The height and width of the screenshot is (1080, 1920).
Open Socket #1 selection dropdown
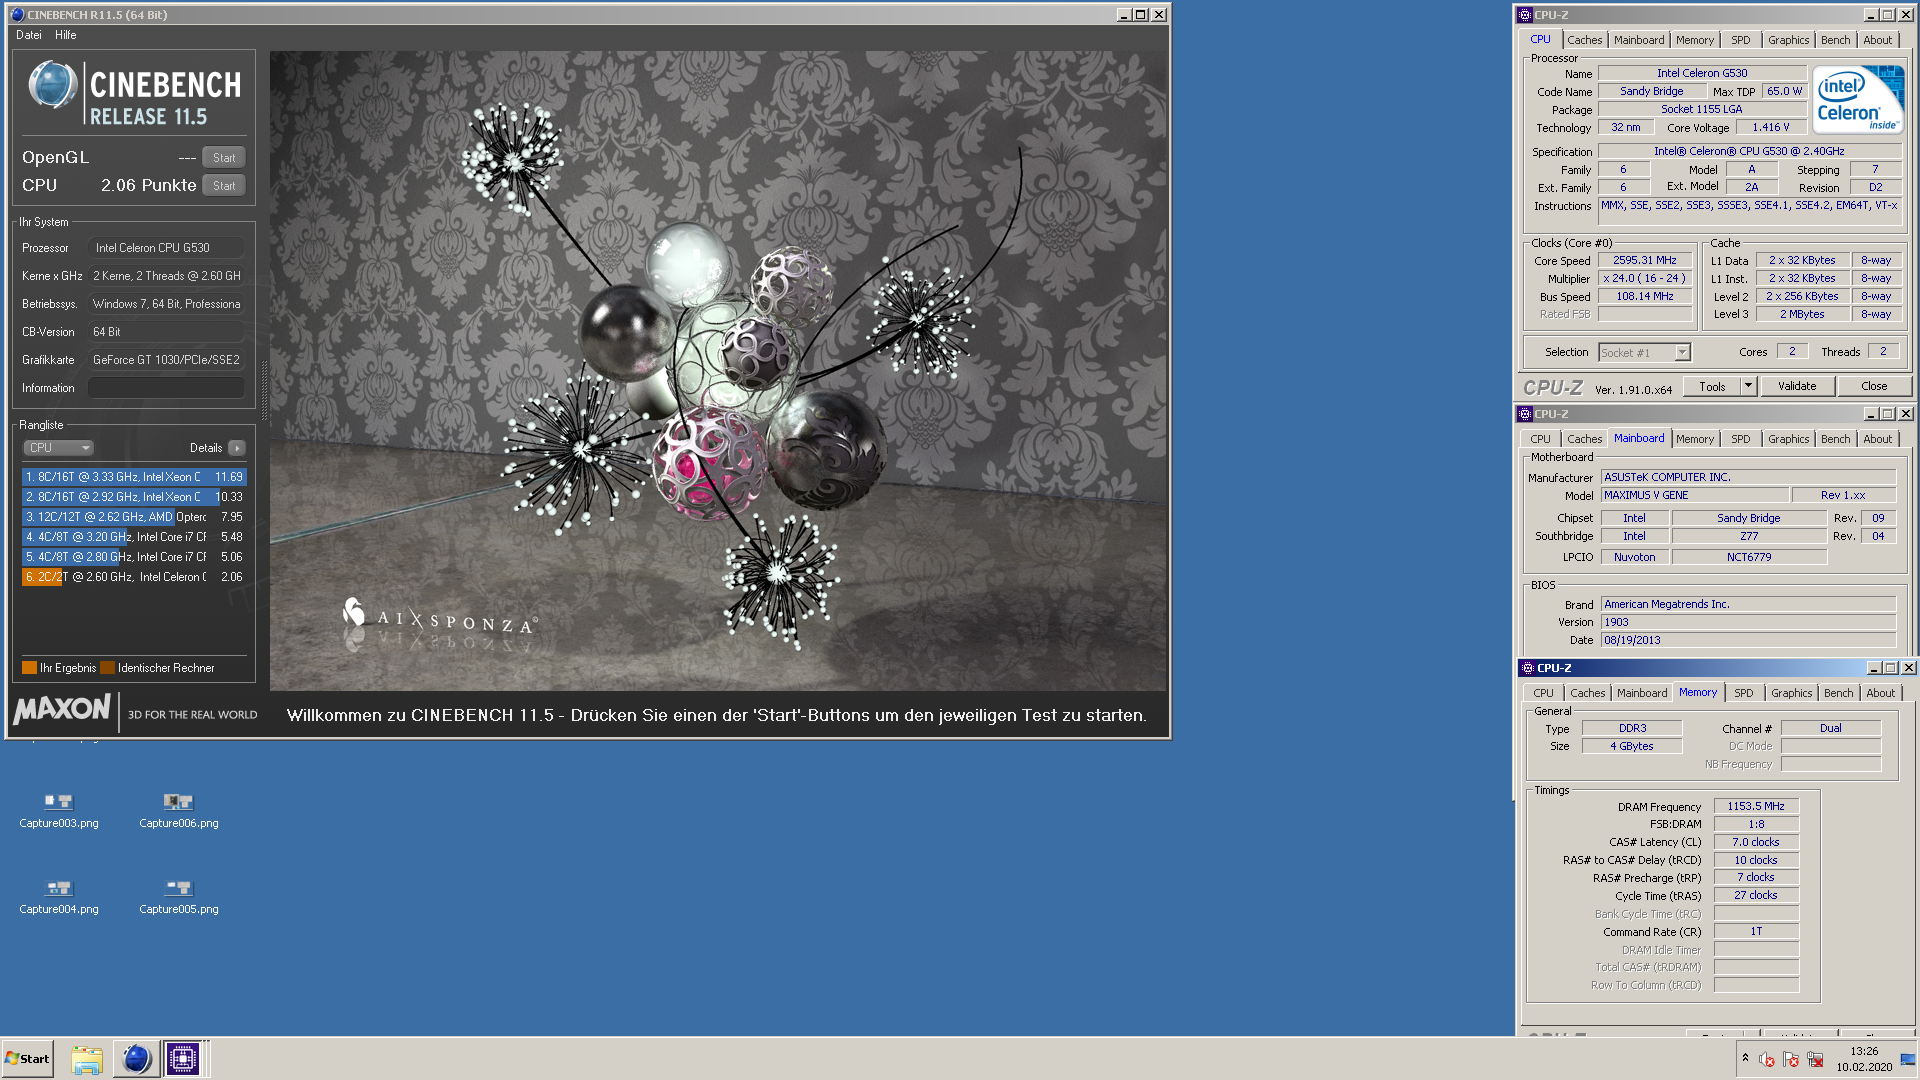point(1644,352)
